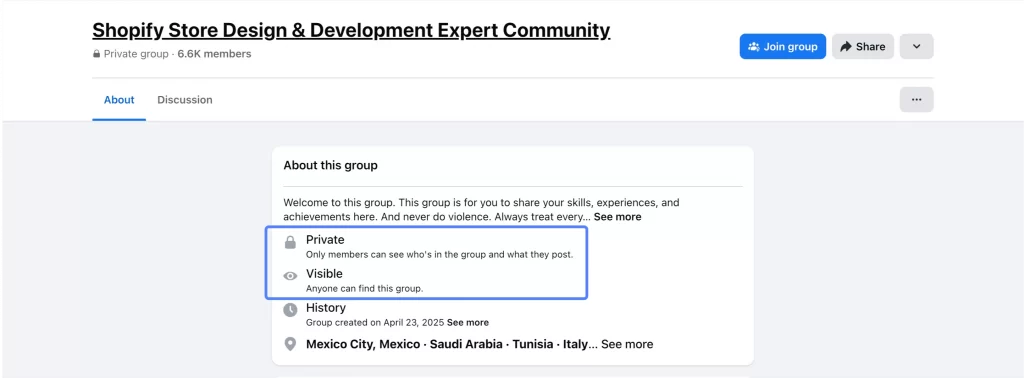Click the Private privacy label
This screenshot has height=378, width=1024.
(325, 240)
